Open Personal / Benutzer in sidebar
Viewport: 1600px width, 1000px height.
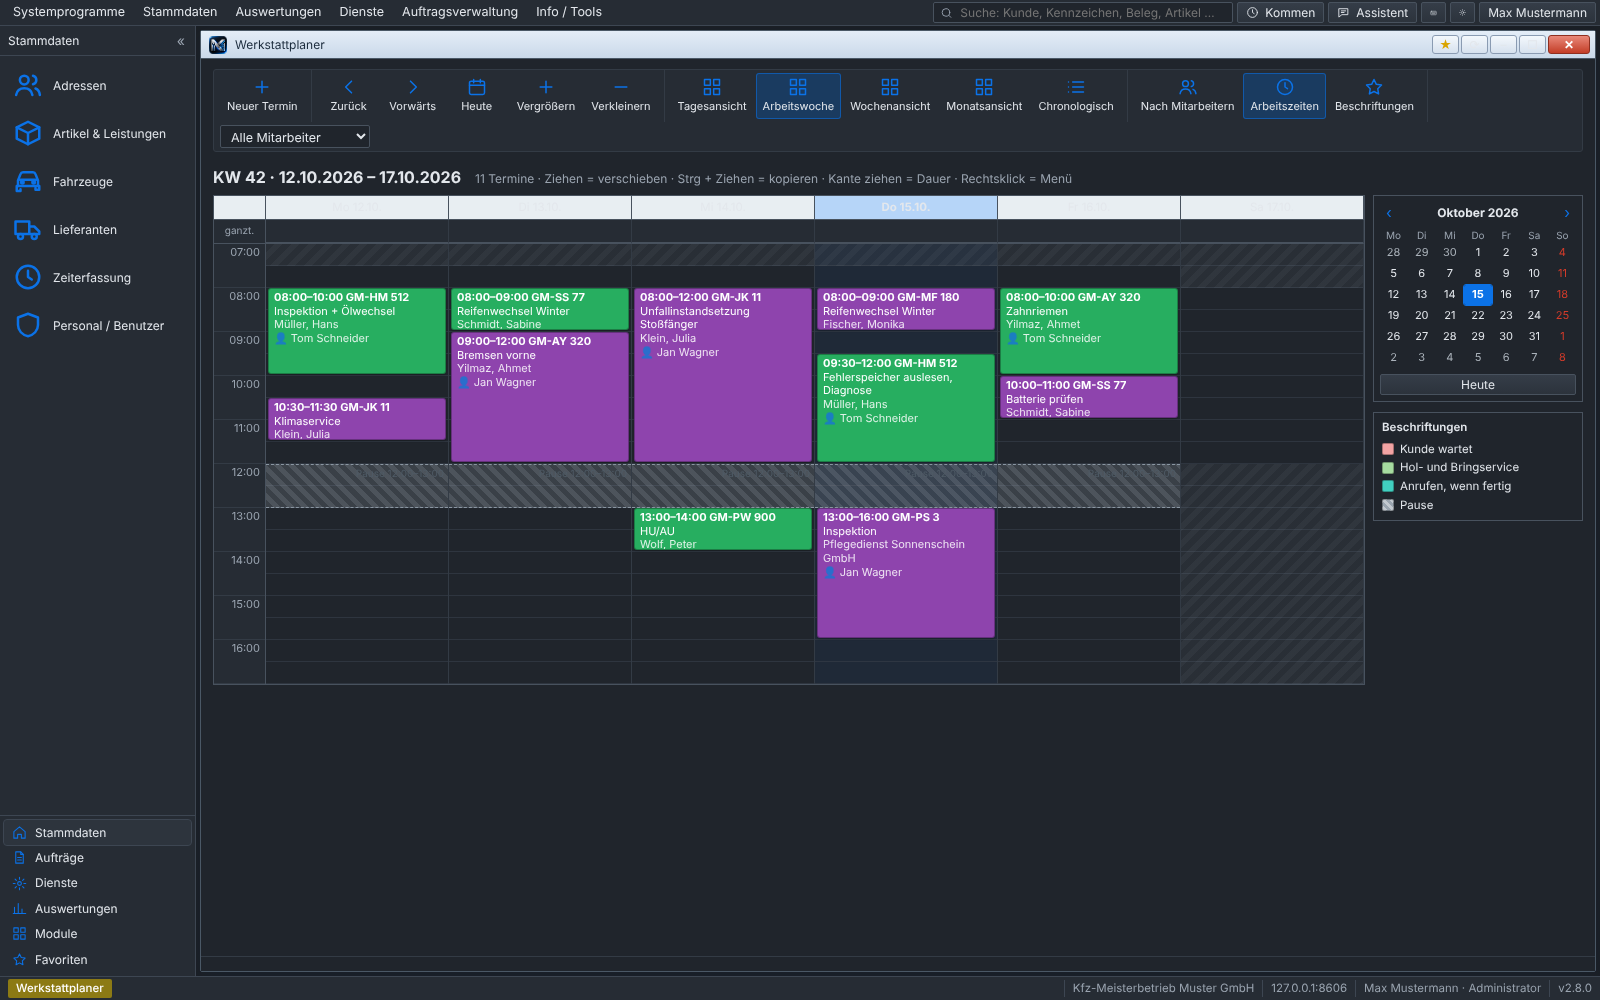pyautogui.click(x=98, y=326)
